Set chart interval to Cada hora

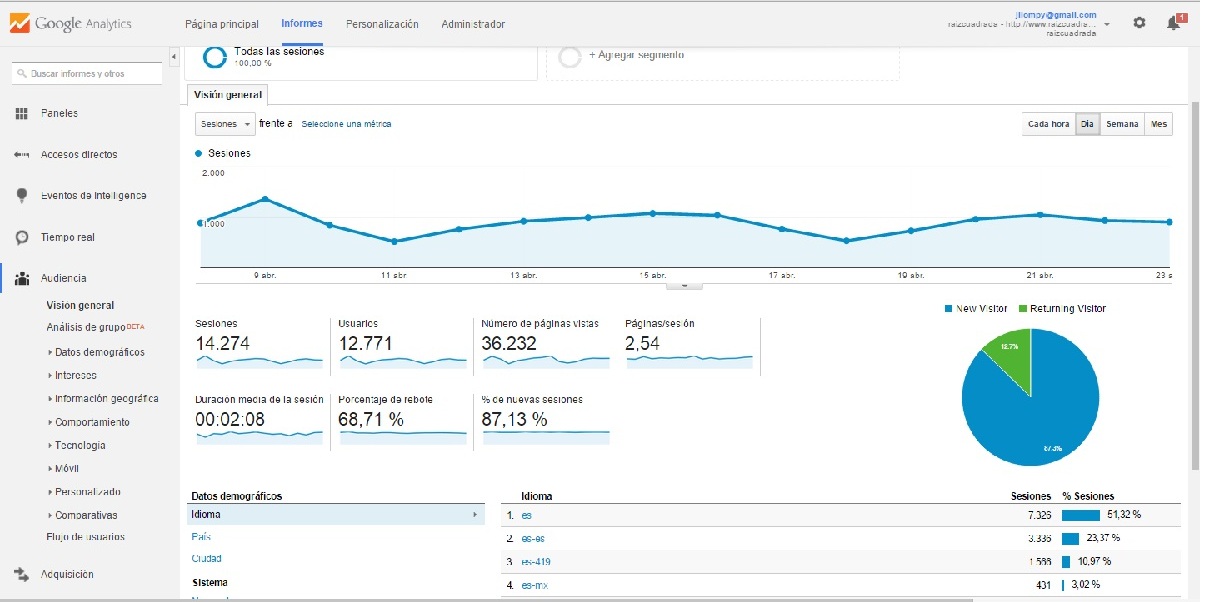pyautogui.click(x=1048, y=124)
